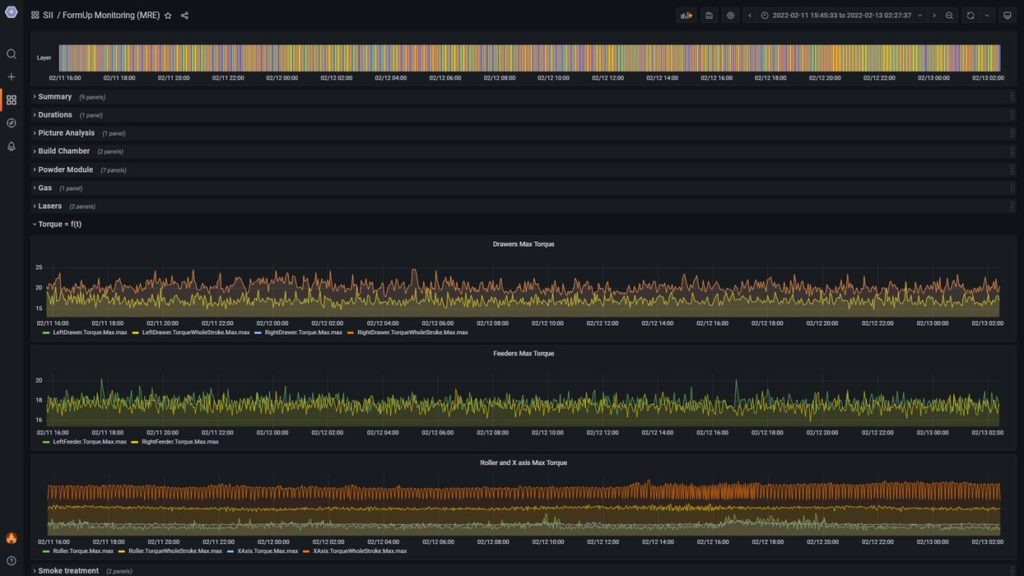Open the Explore compass icon
Image resolution: width=1024 pixels, height=576 pixels.
coord(11,123)
